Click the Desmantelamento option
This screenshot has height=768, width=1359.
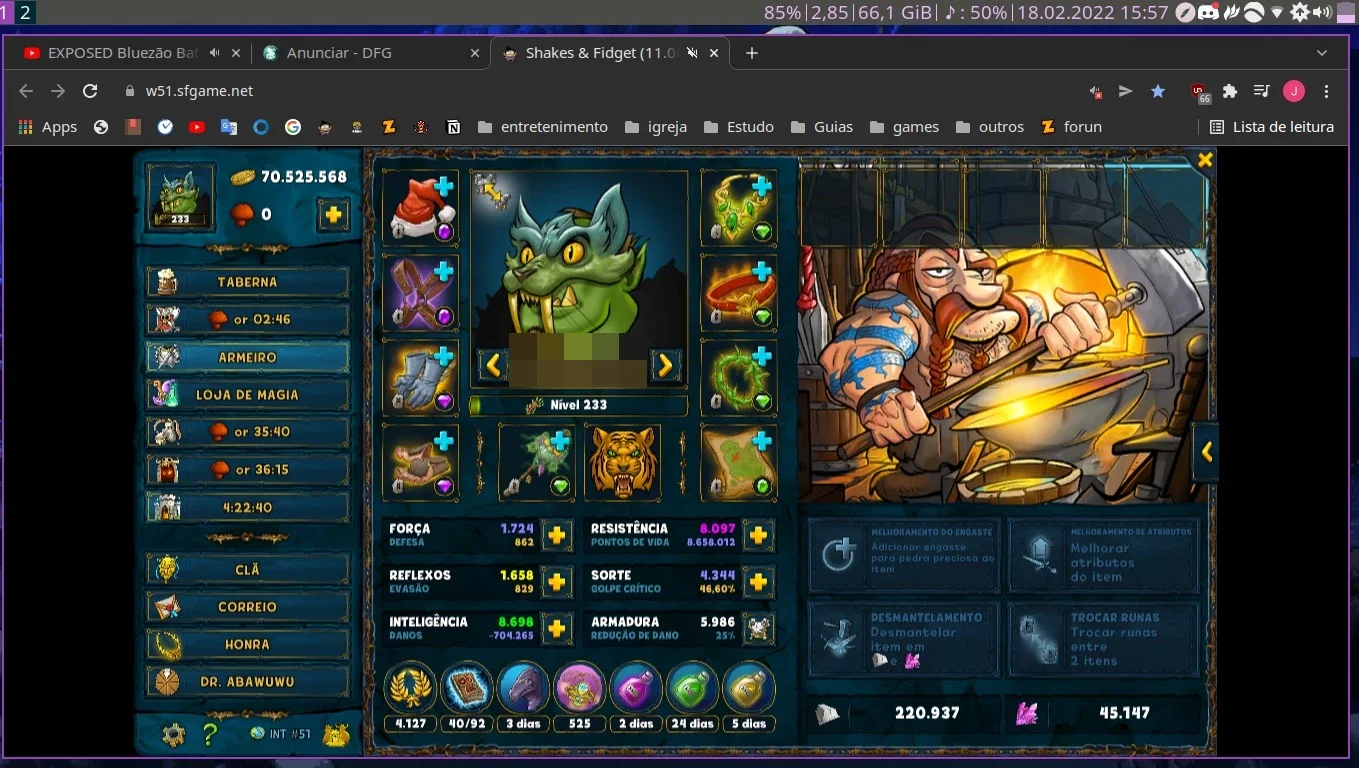coord(904,639)
